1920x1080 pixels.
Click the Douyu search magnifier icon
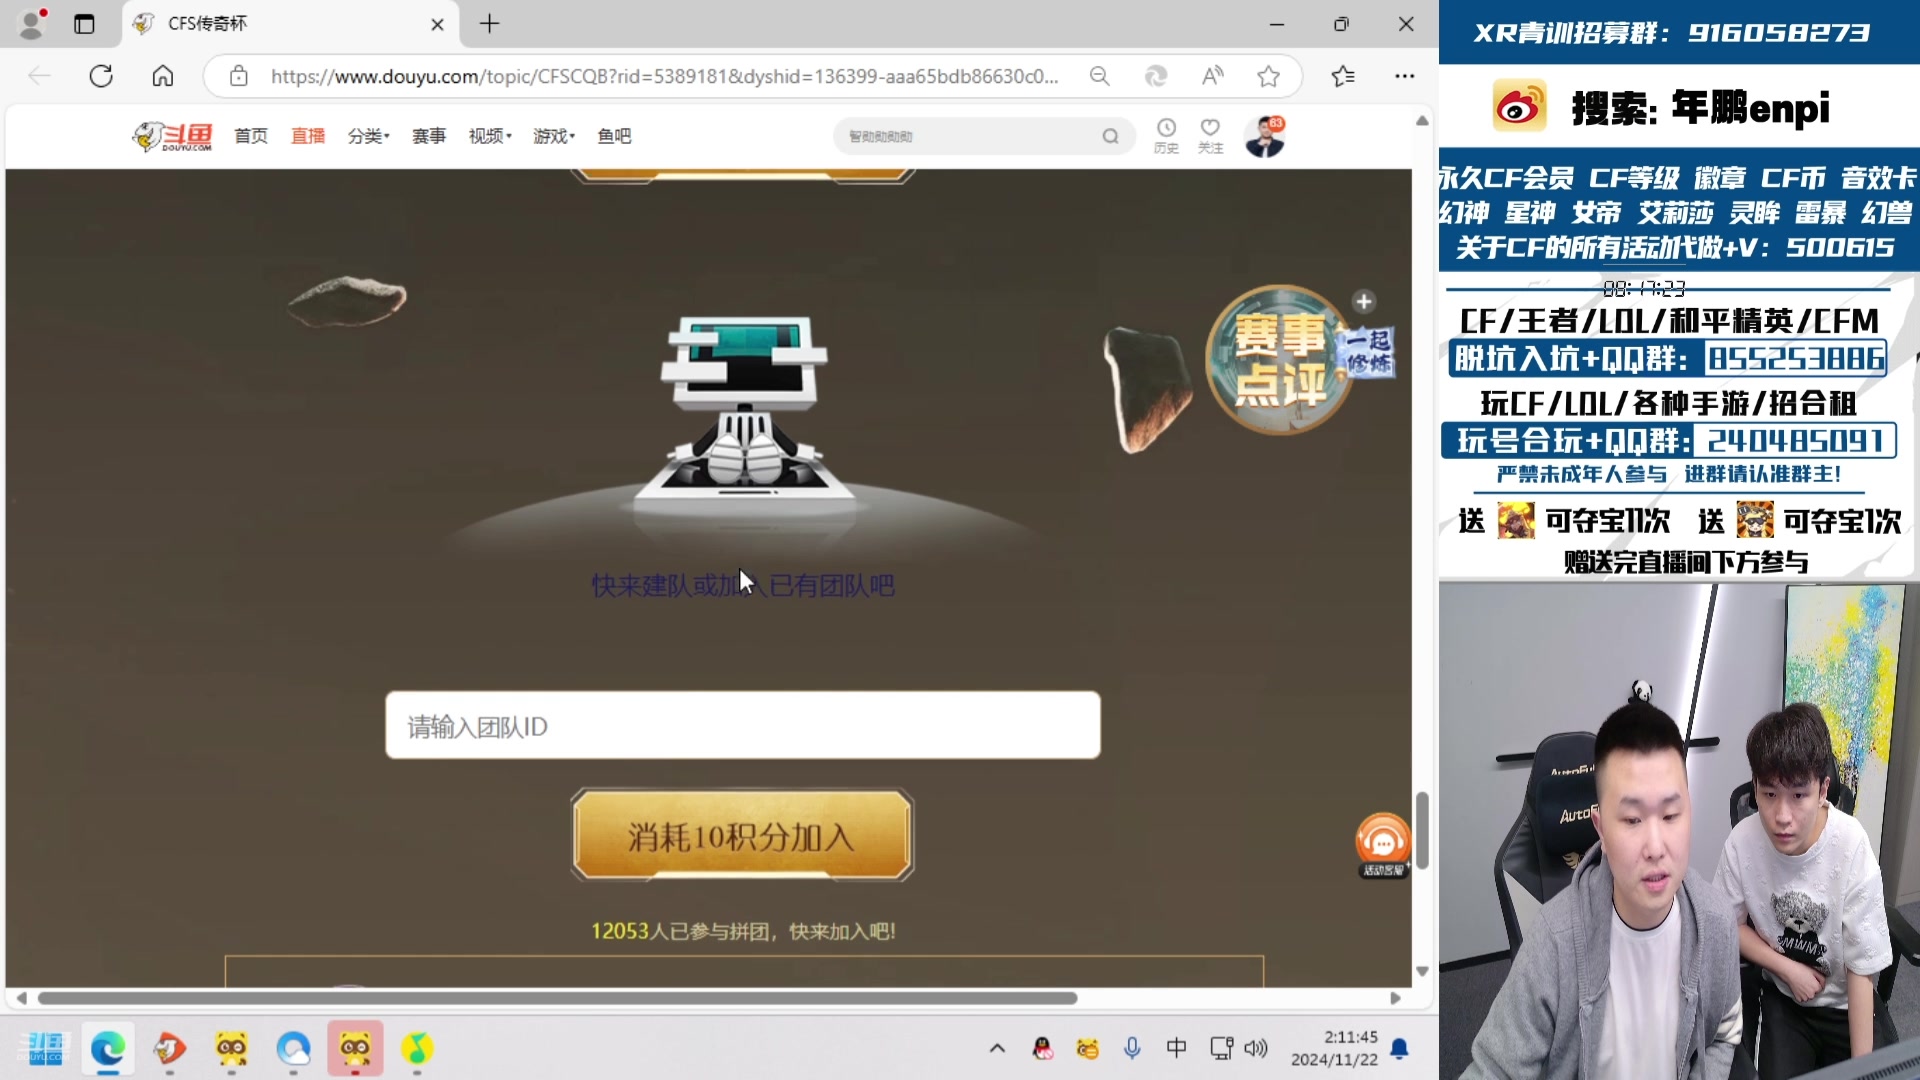click(1110, 136)
